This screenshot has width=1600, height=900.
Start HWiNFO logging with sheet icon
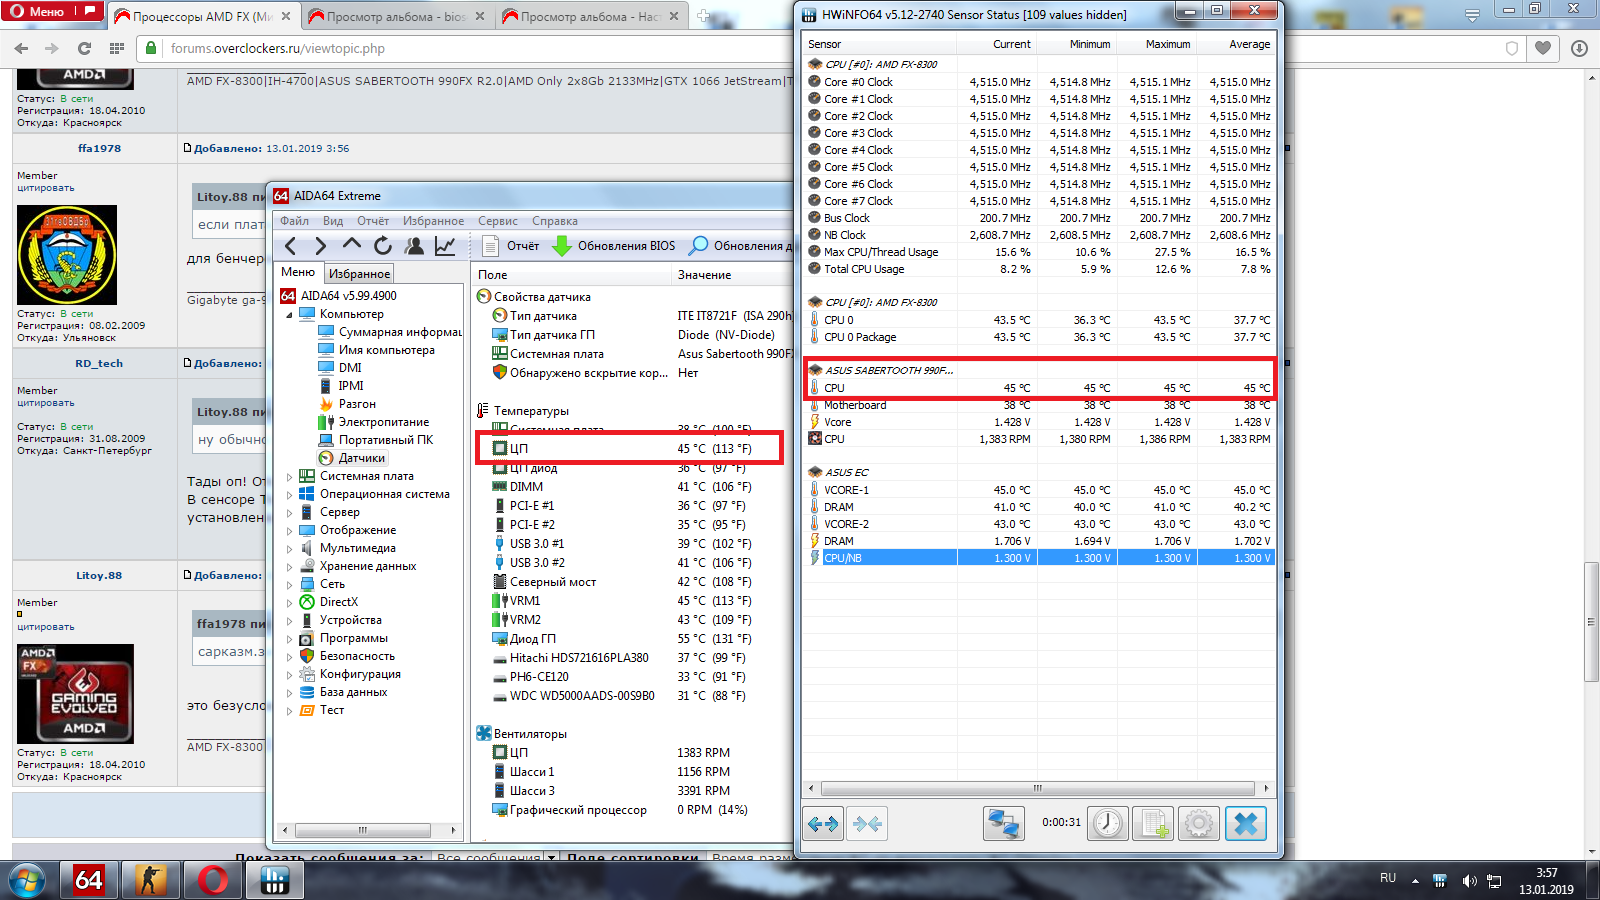tap(1153, 824)
